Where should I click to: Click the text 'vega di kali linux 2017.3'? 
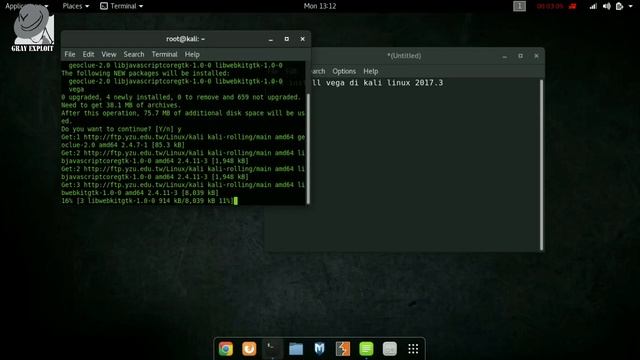click(x=384, y=83)
